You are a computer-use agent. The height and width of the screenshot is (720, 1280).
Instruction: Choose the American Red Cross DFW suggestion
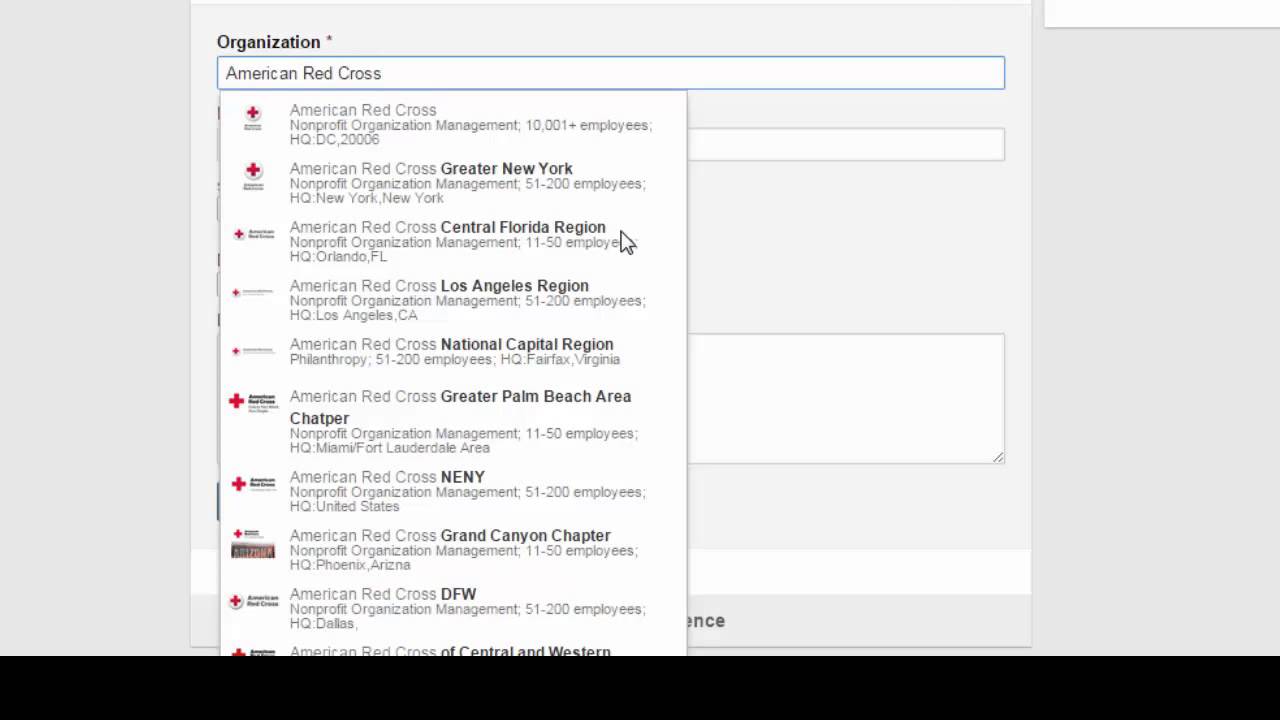[453, 608]
